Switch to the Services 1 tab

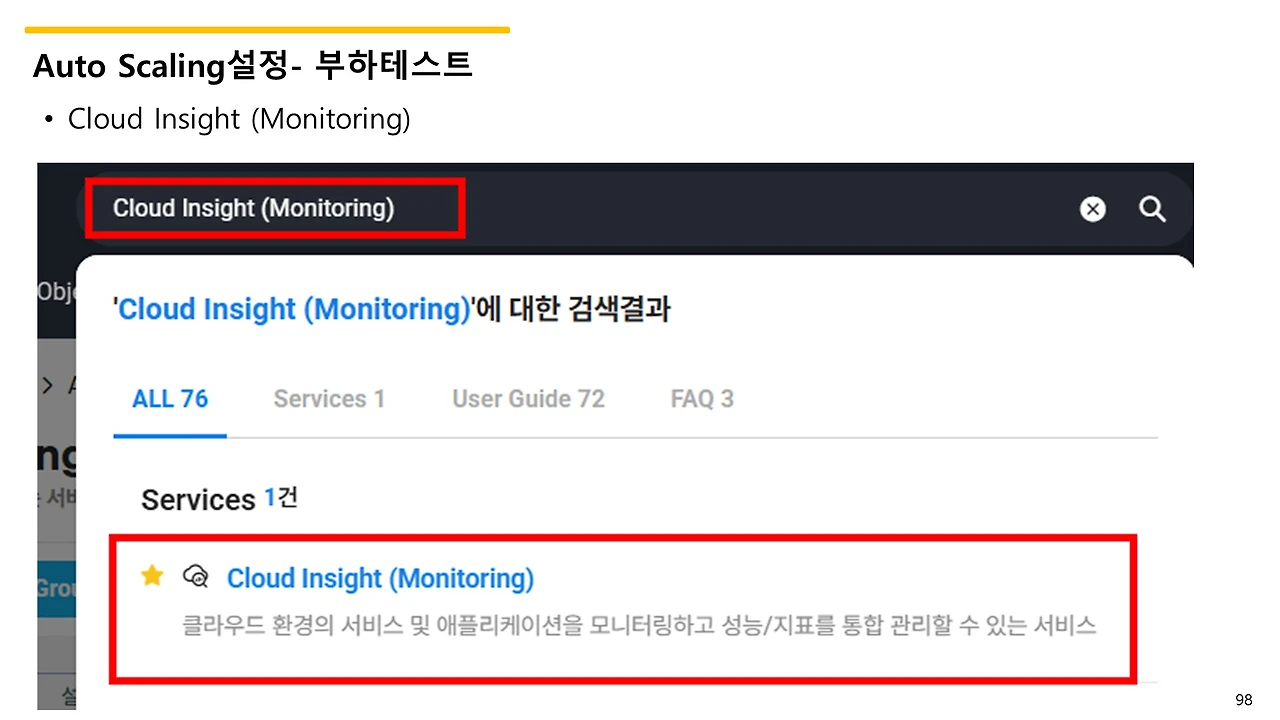(x=329, y=399)
